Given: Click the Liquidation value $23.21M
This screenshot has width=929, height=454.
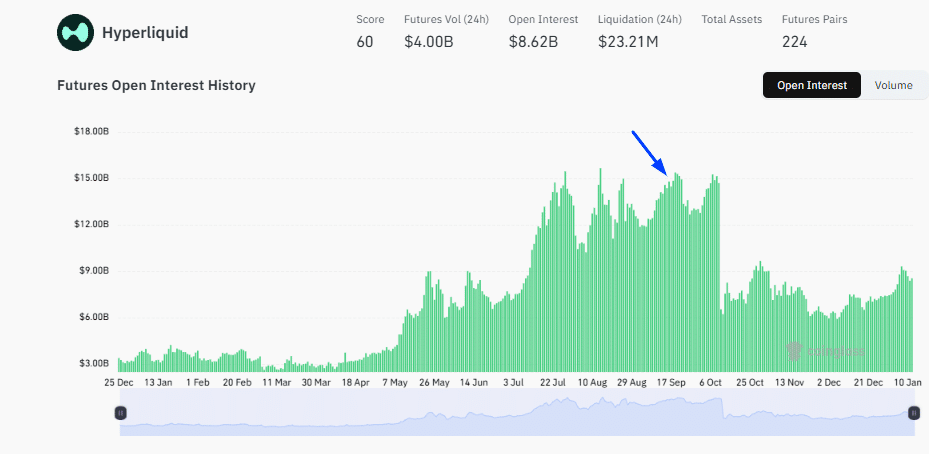Looking at the screenshot, I should coord(628,42).
